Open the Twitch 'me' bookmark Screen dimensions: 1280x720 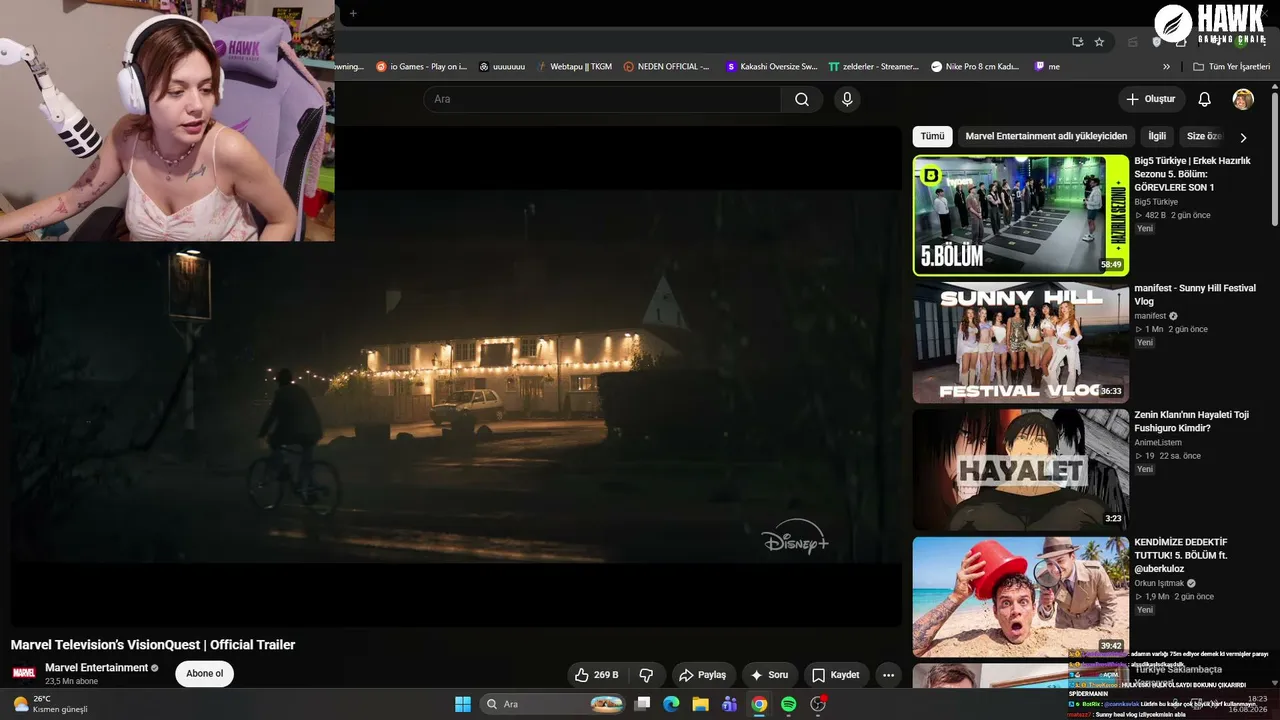1047,67
